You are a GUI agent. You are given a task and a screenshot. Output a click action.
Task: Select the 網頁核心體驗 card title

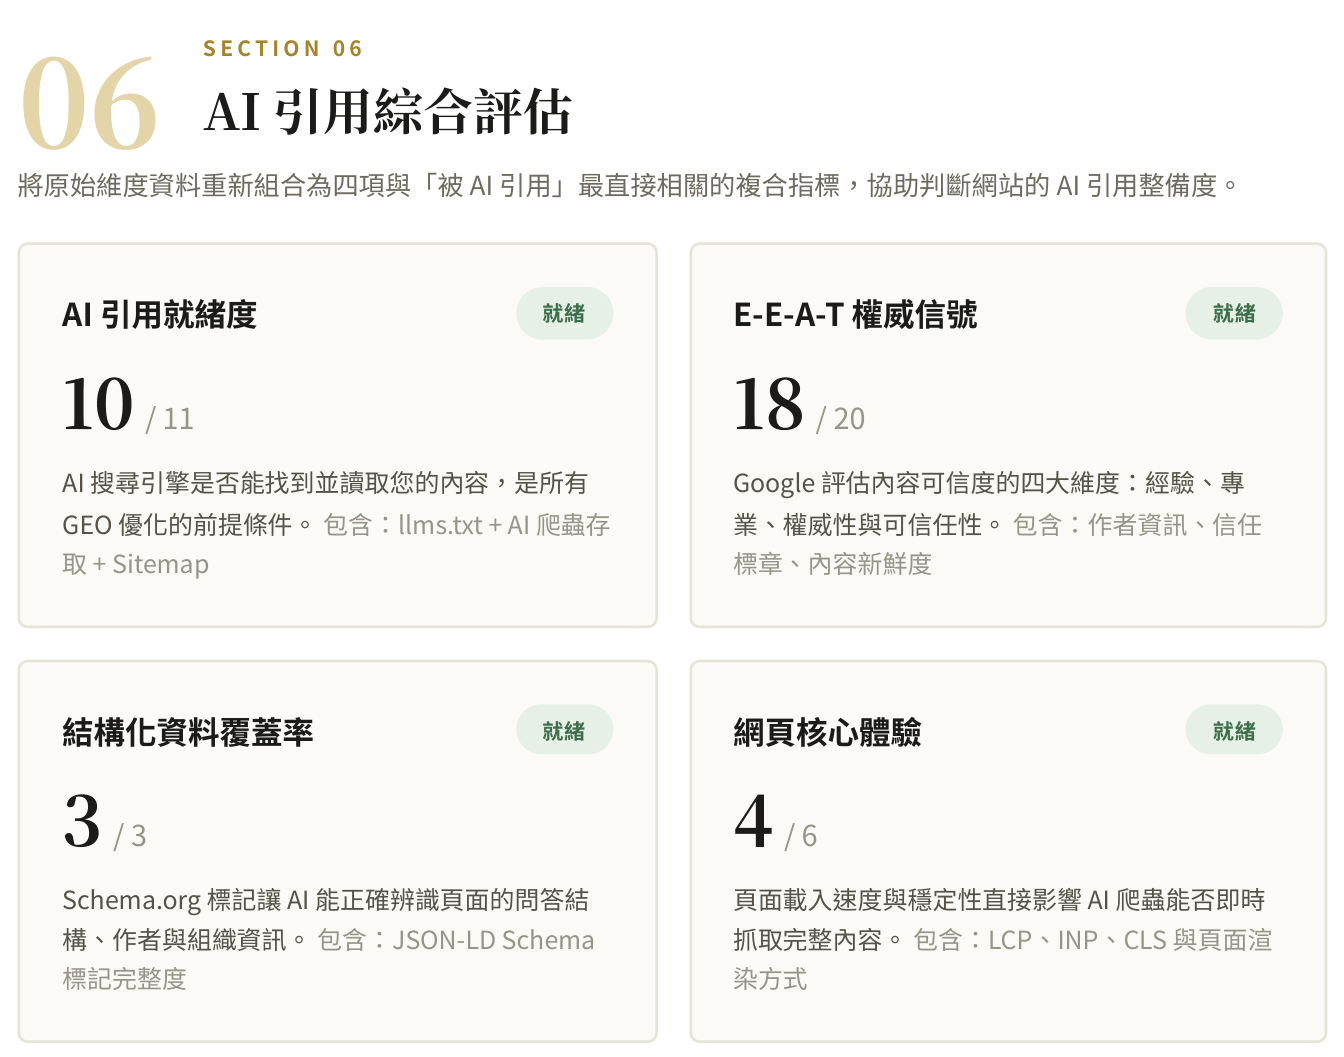tap(828, 732)
